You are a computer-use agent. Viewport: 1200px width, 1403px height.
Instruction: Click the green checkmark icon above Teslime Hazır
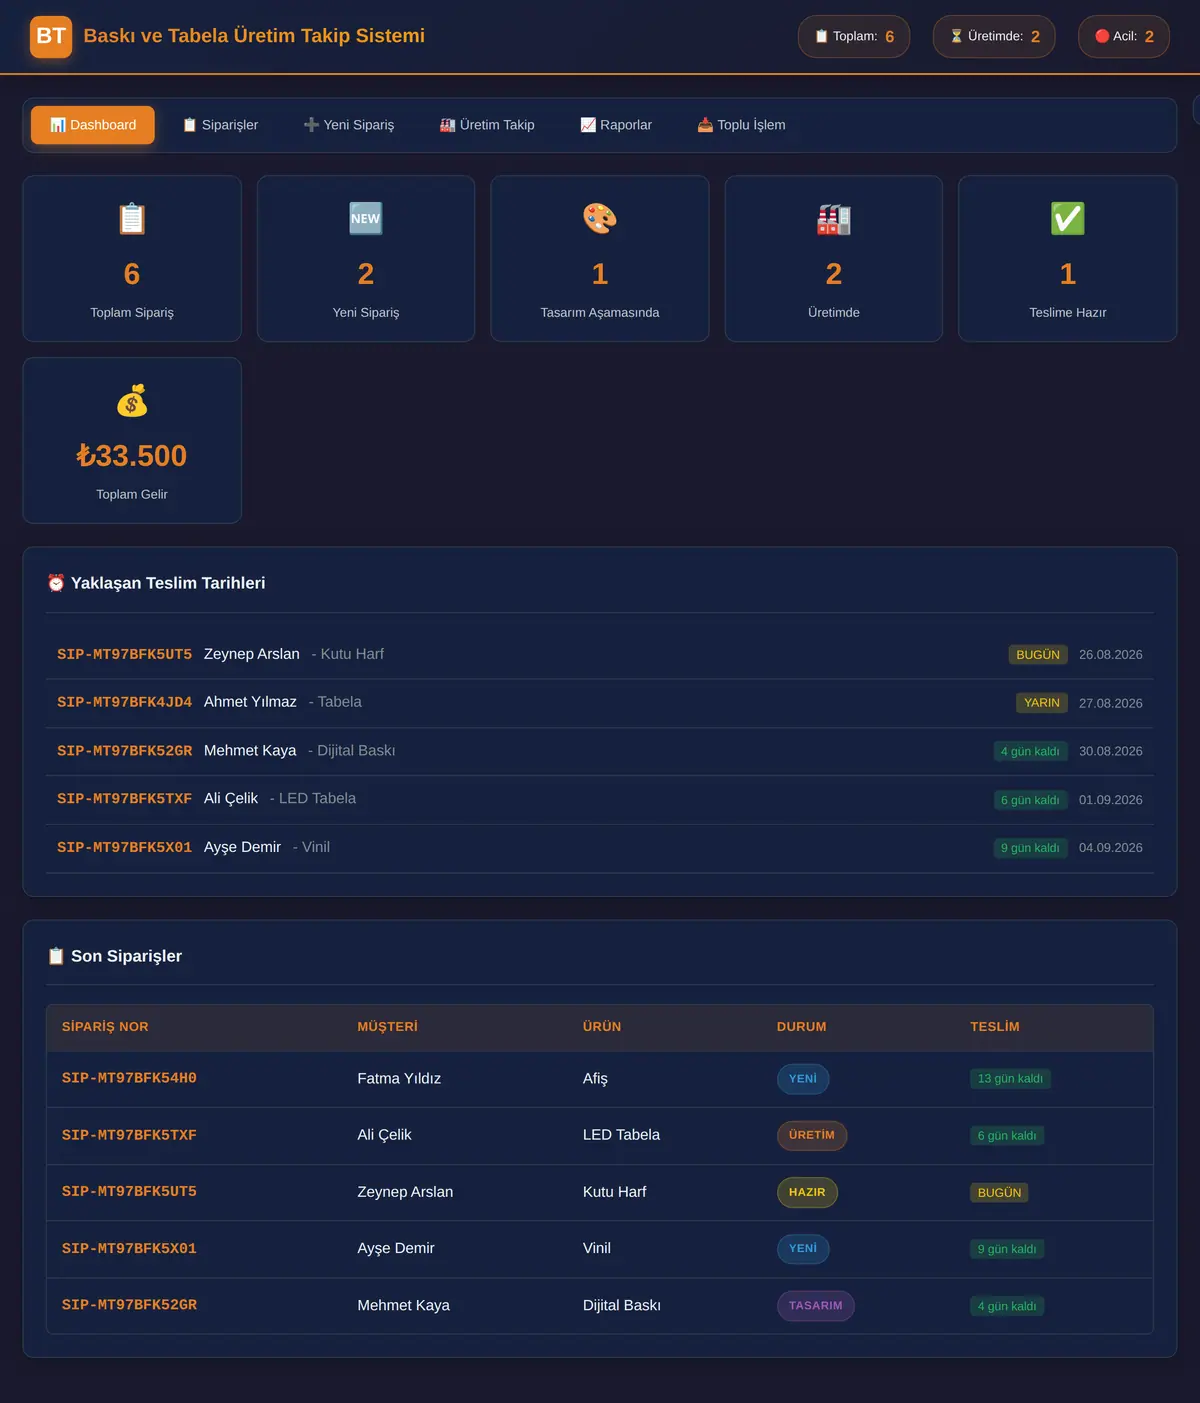pyautogui.click(x=1068, y=218)
